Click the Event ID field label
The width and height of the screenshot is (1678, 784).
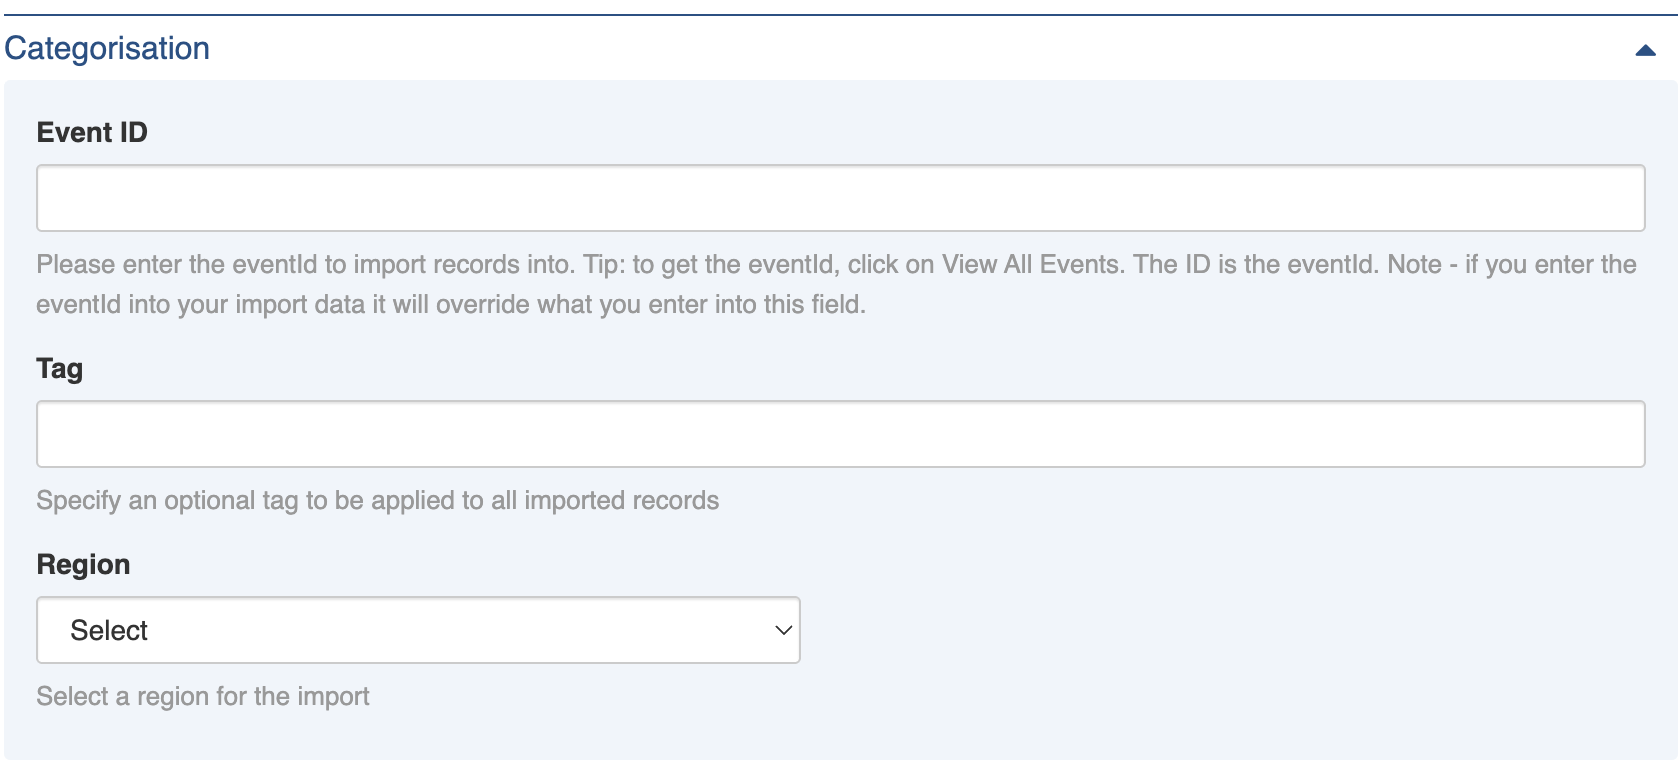[92, 132]
